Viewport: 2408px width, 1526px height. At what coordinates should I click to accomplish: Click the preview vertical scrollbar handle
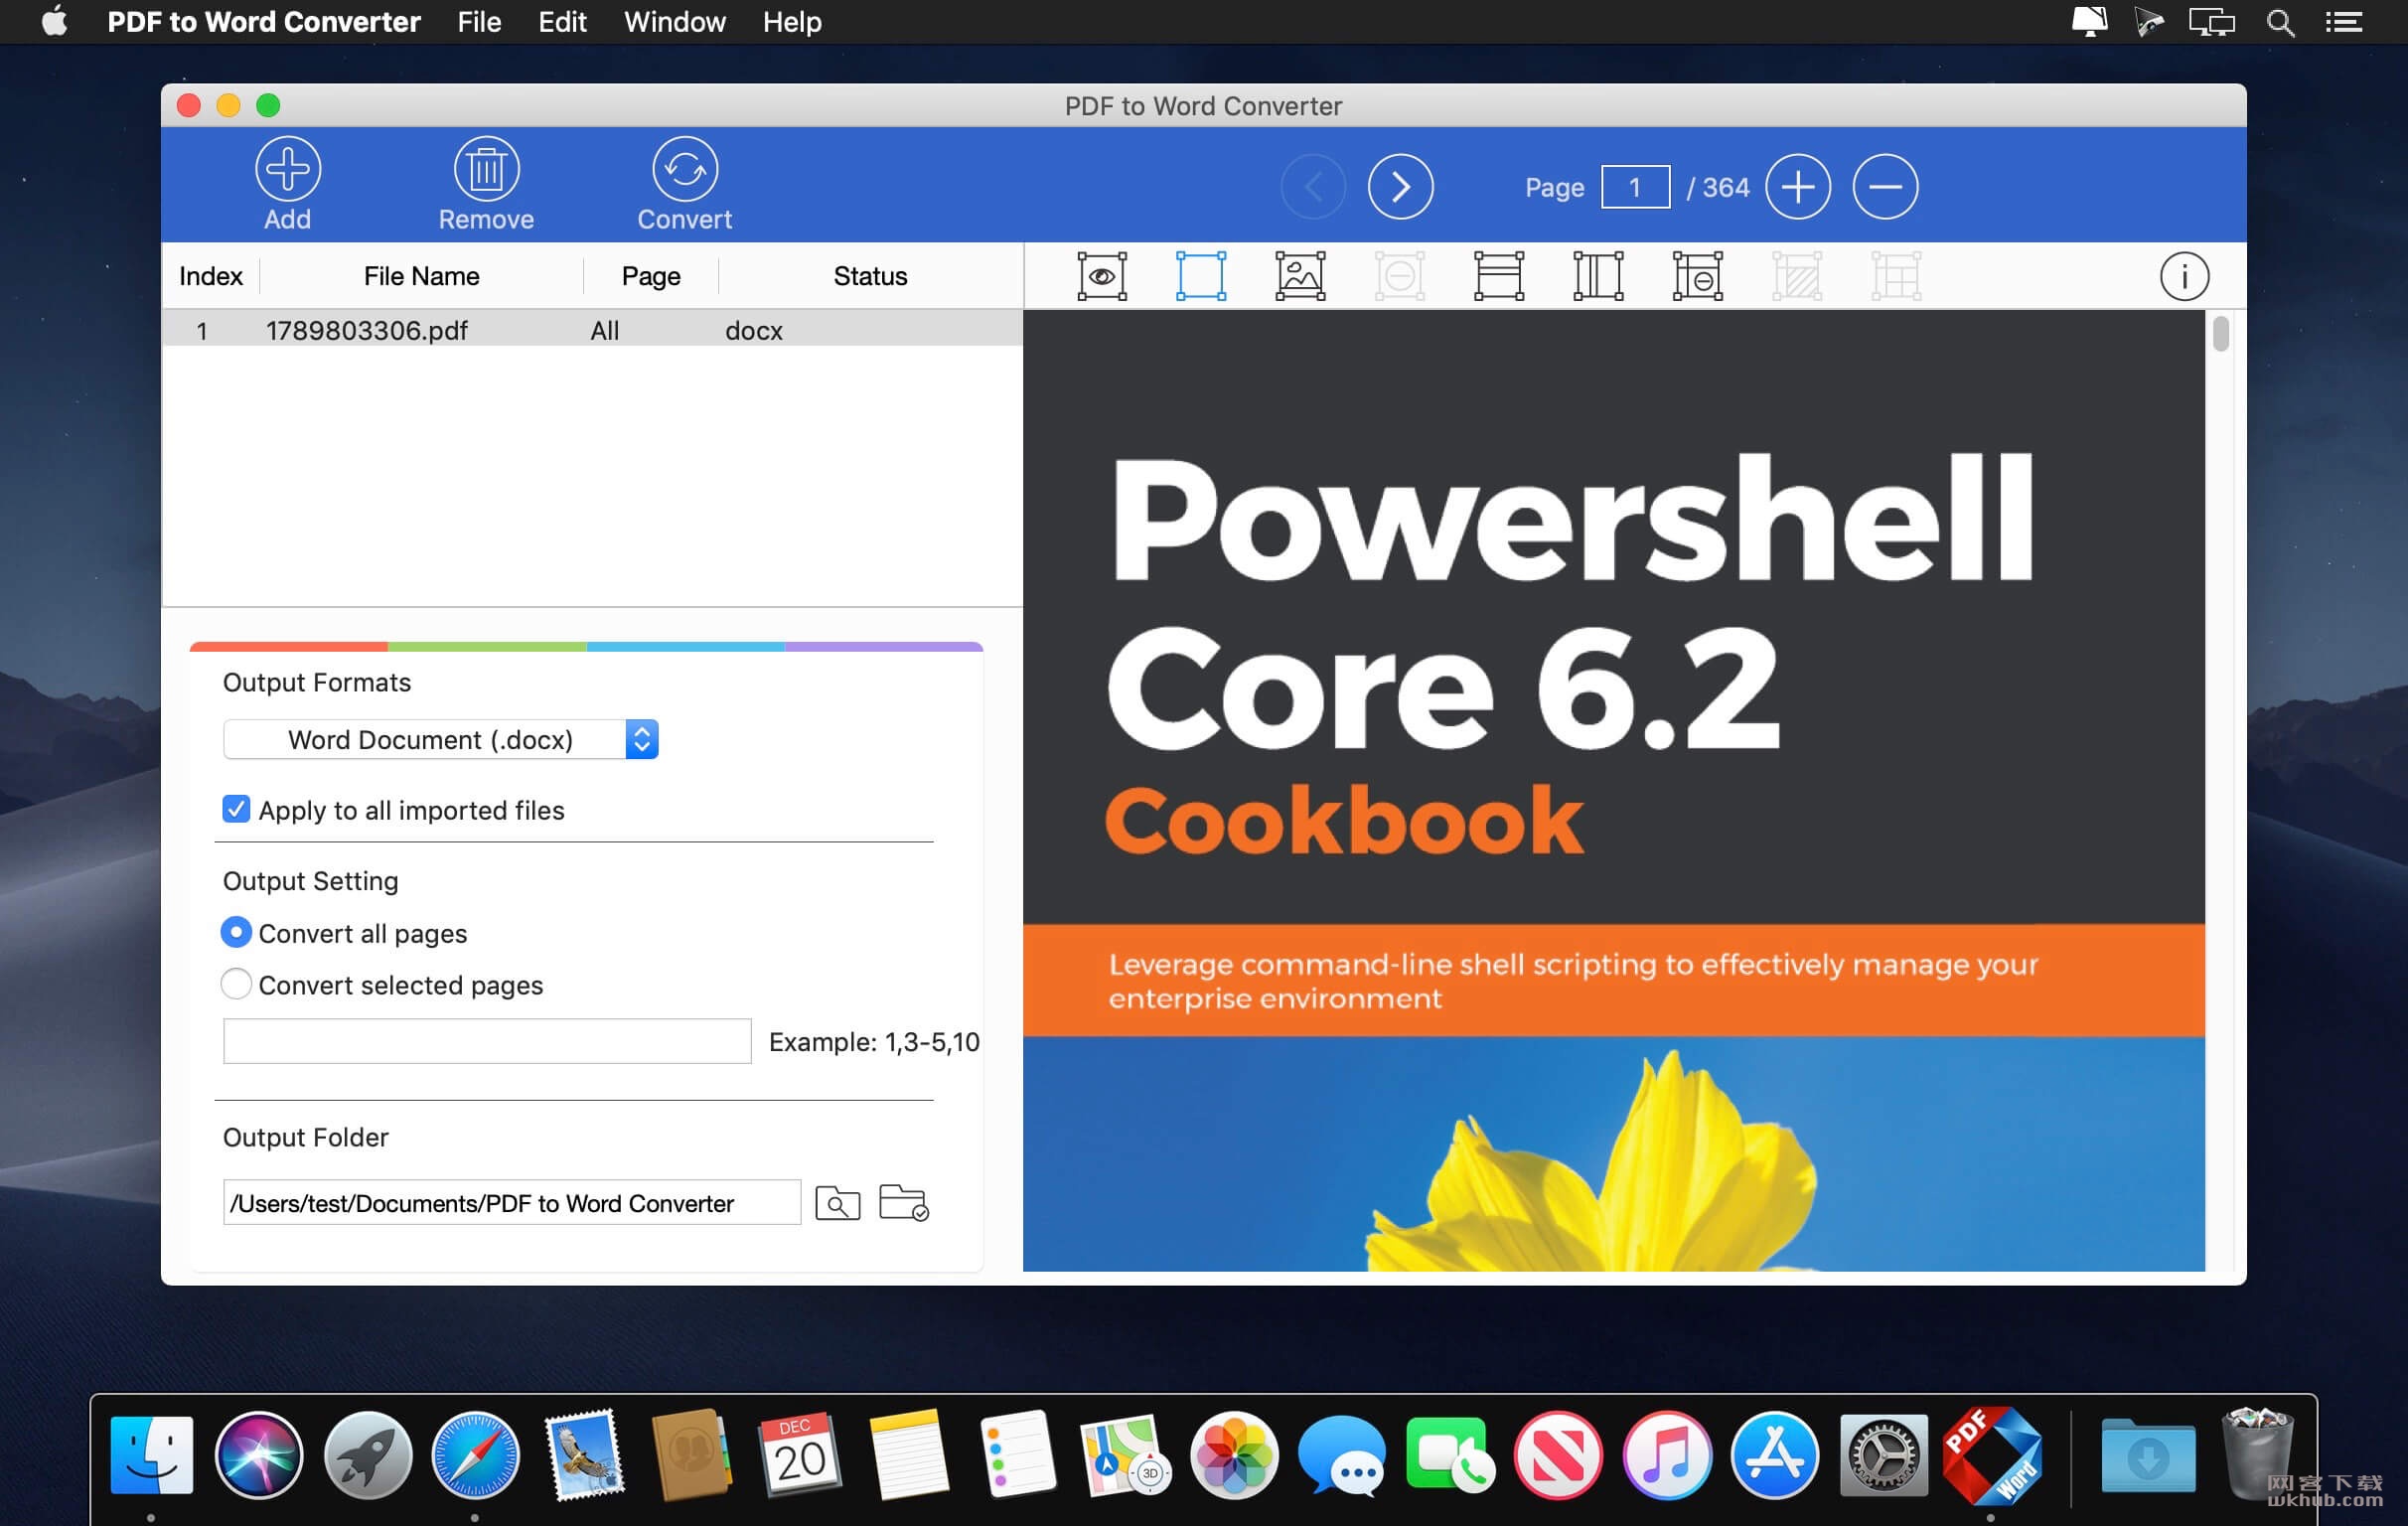tap(2221, 333)
